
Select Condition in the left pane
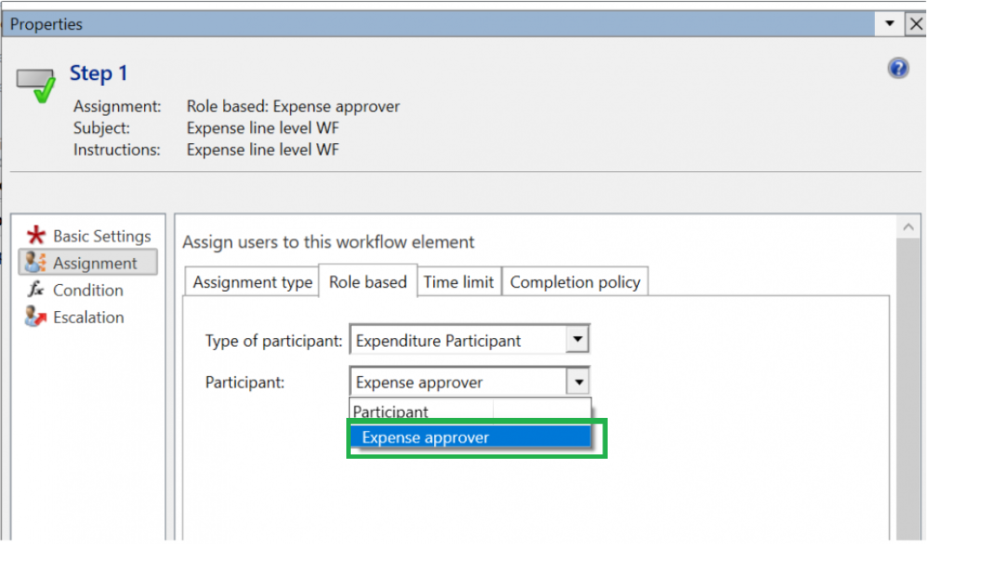(x=88, y=290)
